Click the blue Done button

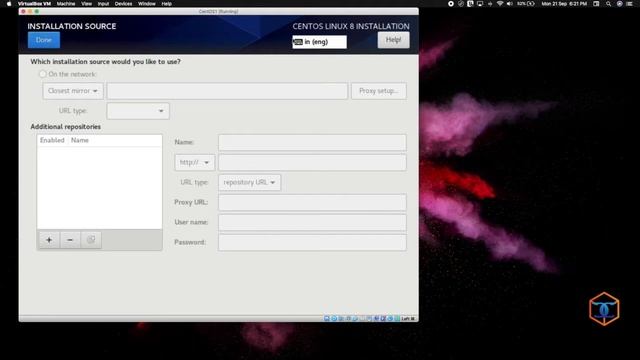[x=44, y=40]
